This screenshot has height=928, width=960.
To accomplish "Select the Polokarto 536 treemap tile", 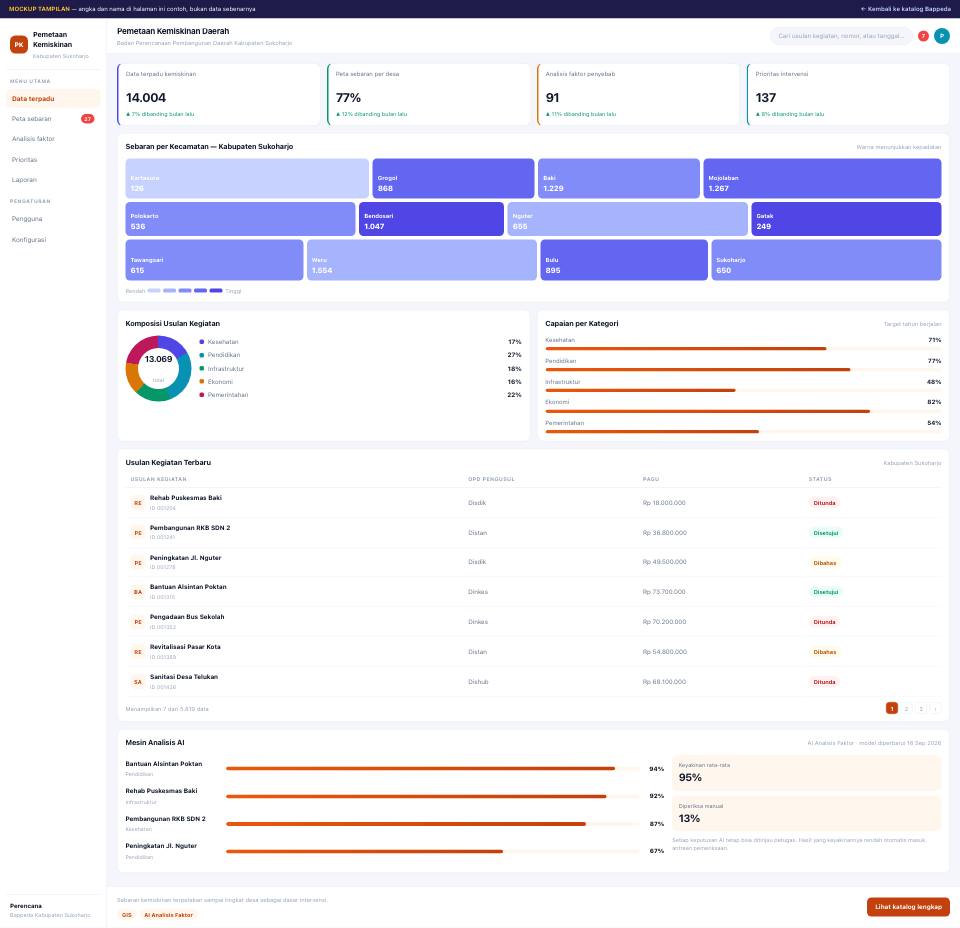I will 240,219.
